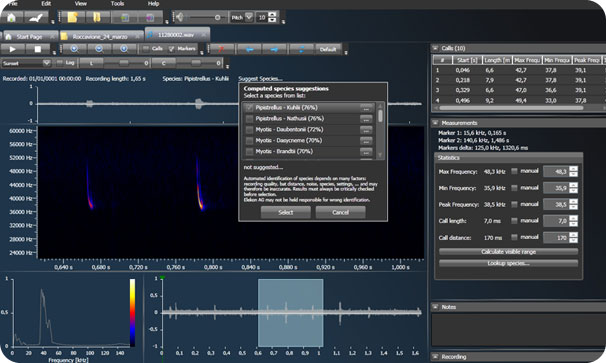Click the overflow arrow after Default button
This screenshot has height=363, width=606.
(x=346, y=53)
